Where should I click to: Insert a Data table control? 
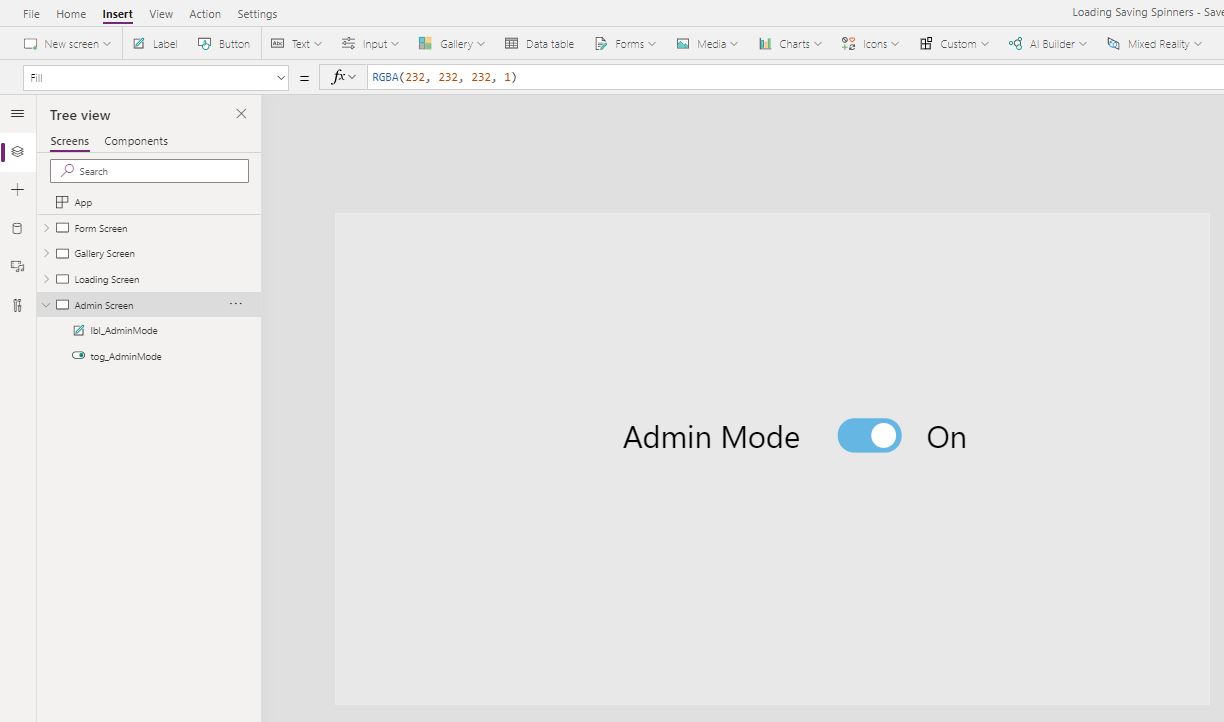540,43
